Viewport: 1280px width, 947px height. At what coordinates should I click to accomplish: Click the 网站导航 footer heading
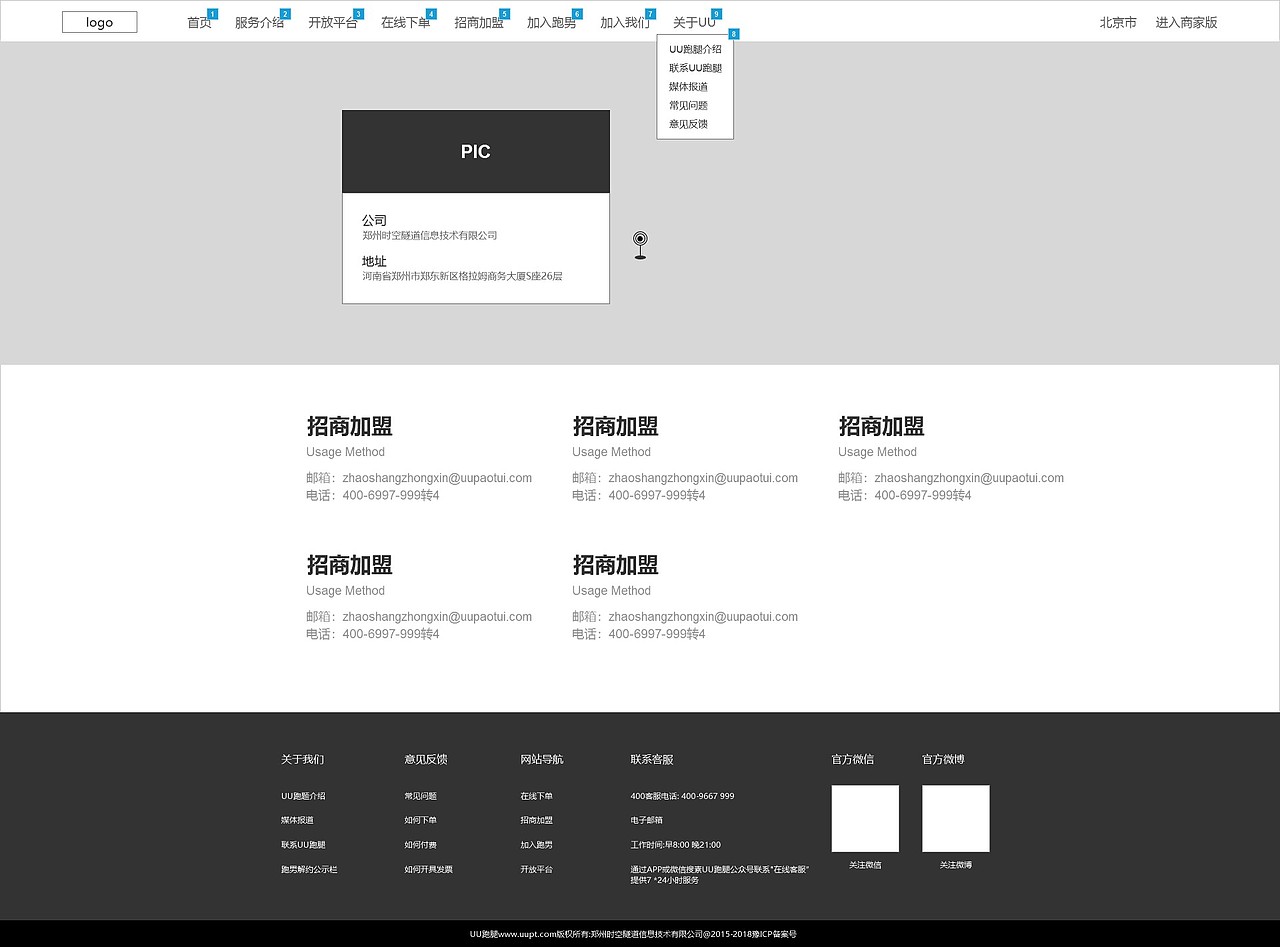coord(541,759)
